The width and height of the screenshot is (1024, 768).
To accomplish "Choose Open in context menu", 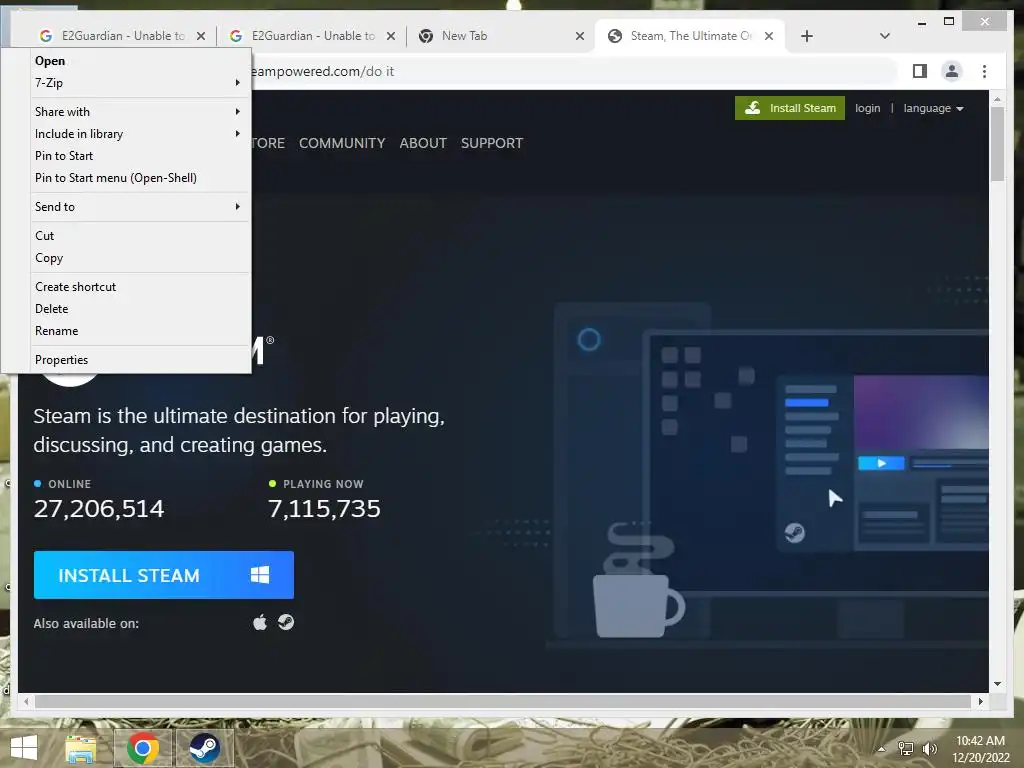I will click(140, 61).
